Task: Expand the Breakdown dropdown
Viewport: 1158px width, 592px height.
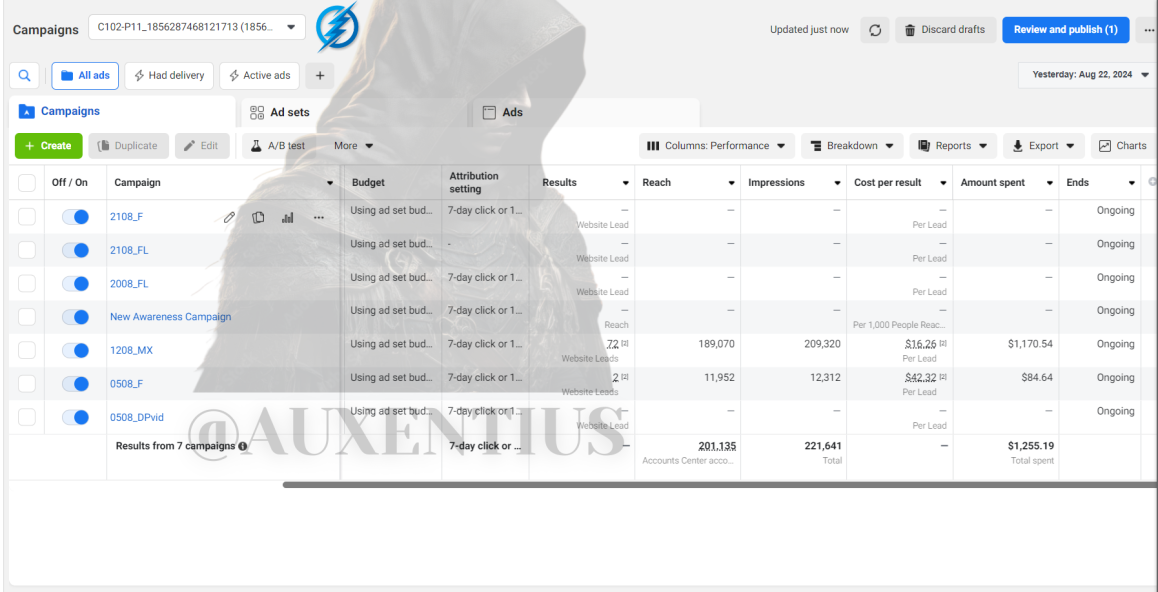Action: 852,145
